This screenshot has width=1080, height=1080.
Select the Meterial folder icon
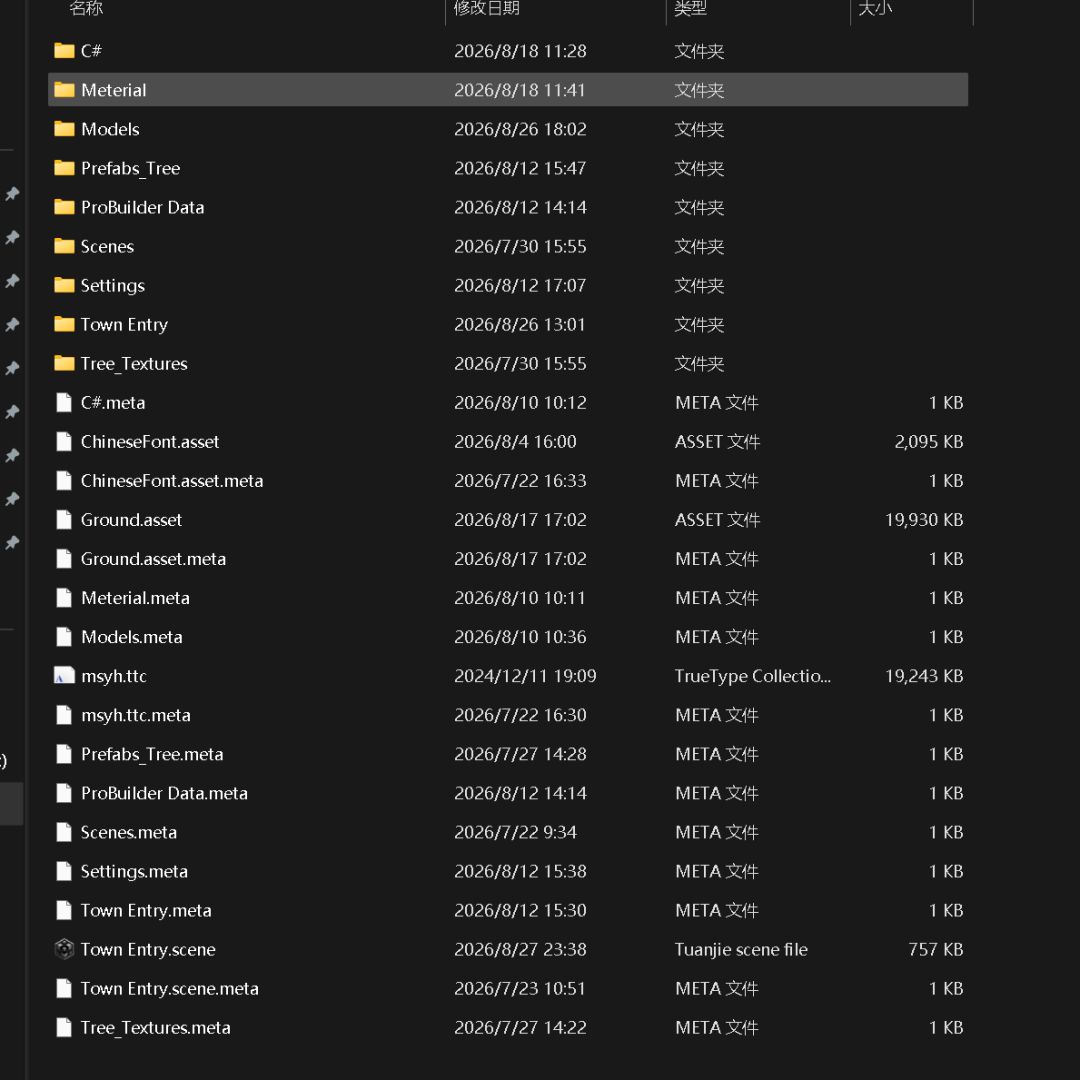64,90
